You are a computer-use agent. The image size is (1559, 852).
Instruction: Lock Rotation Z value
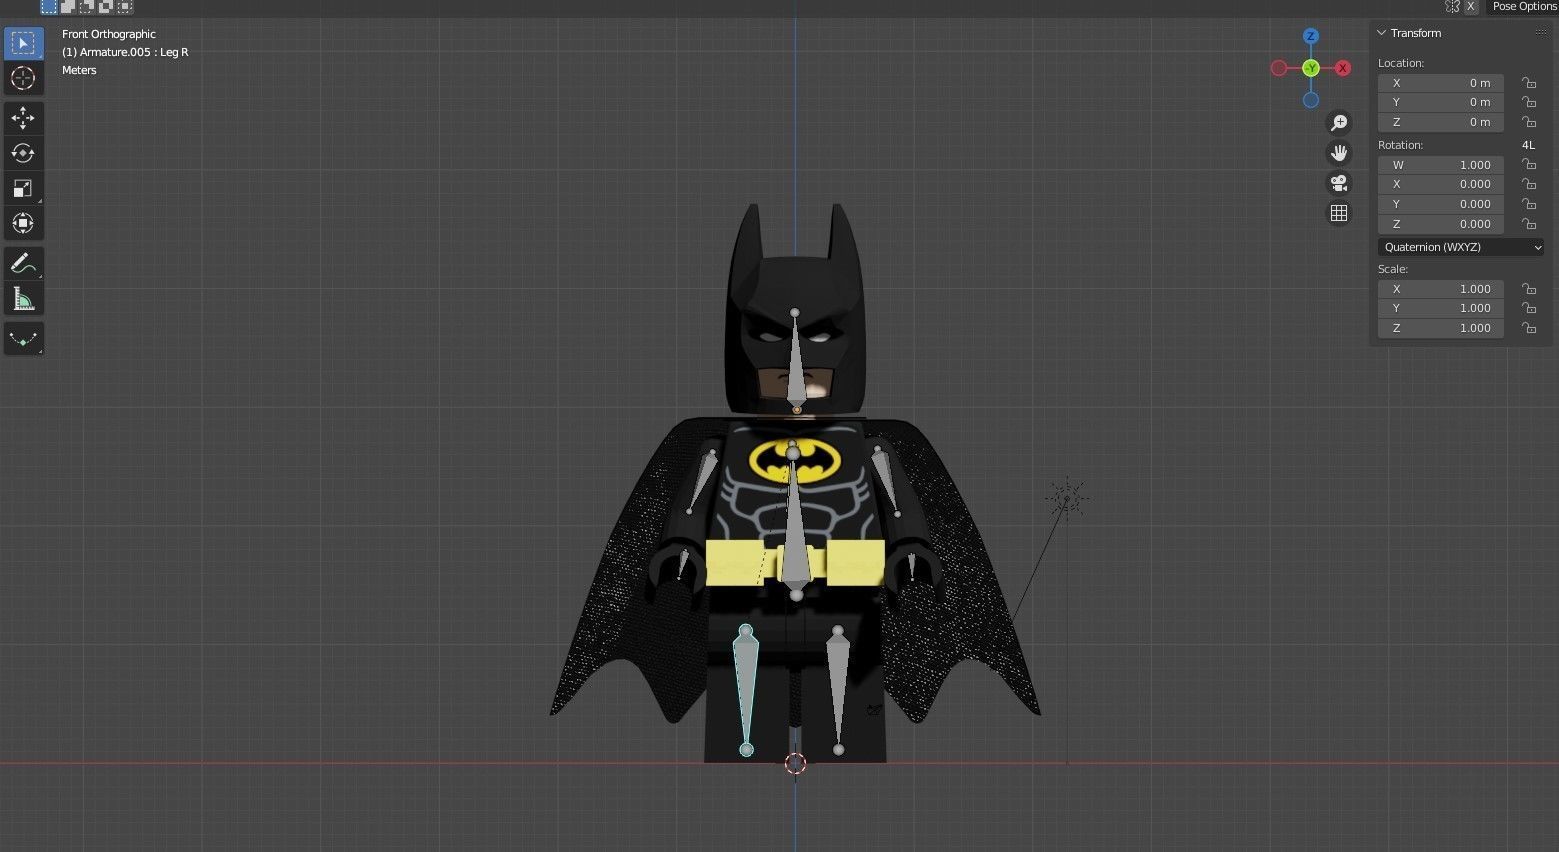[1529, 224]
